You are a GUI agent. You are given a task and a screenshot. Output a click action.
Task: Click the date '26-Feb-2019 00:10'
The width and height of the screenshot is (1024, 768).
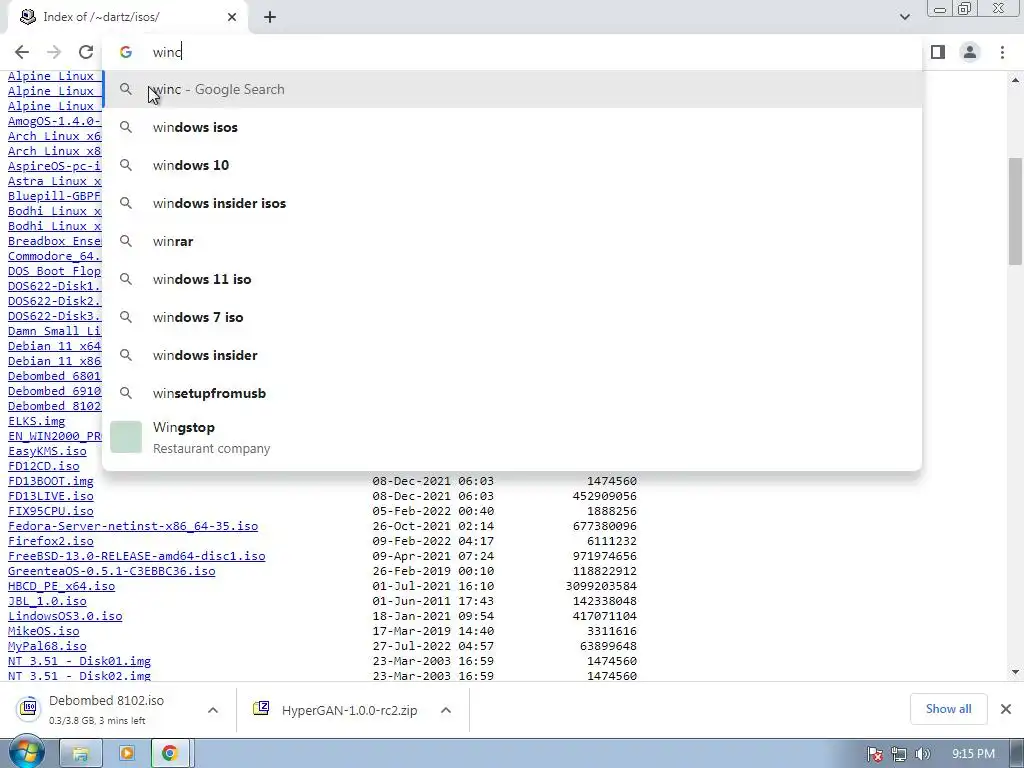point(433,571)
